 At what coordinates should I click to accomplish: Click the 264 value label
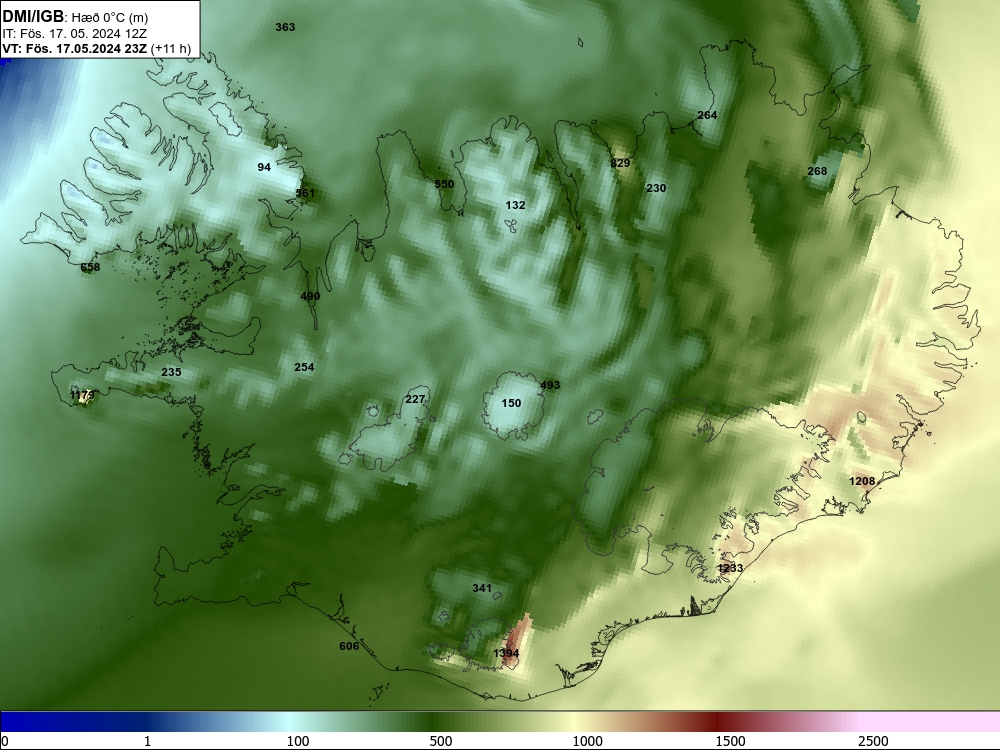coord(707,115)
